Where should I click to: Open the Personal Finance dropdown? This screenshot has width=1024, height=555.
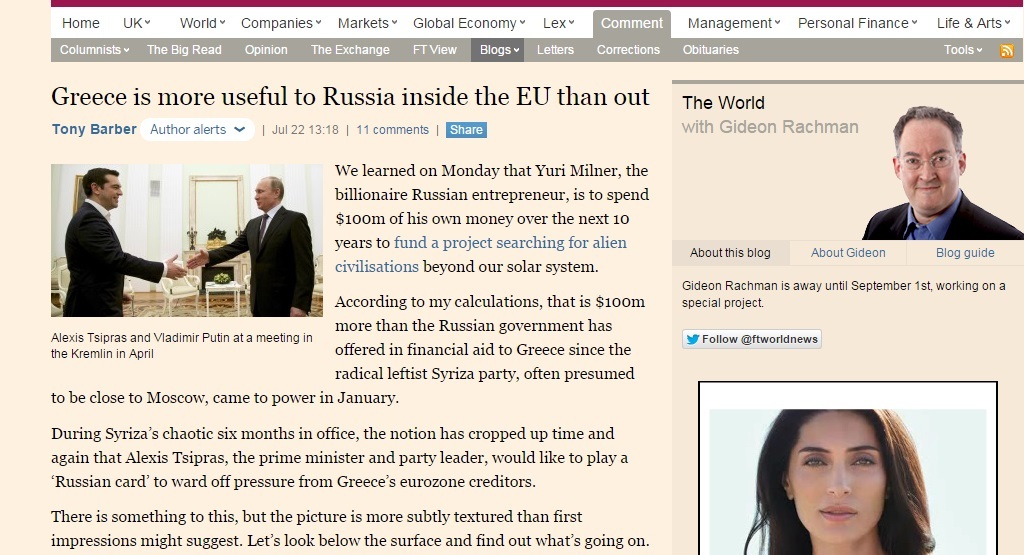[857, 24]
